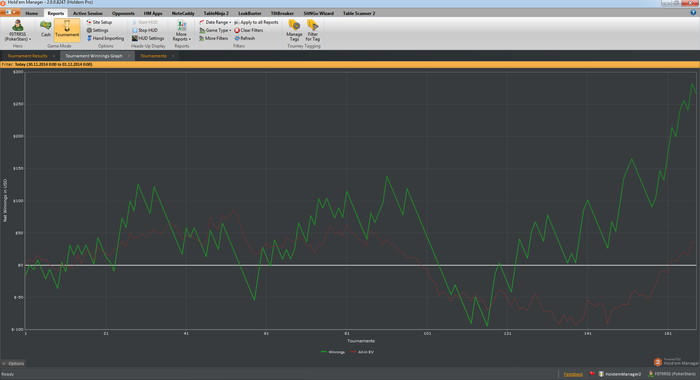Select the Tournament game mode icon
The width and height of the screenshot is (700, 380).
(x=67, y=29)
